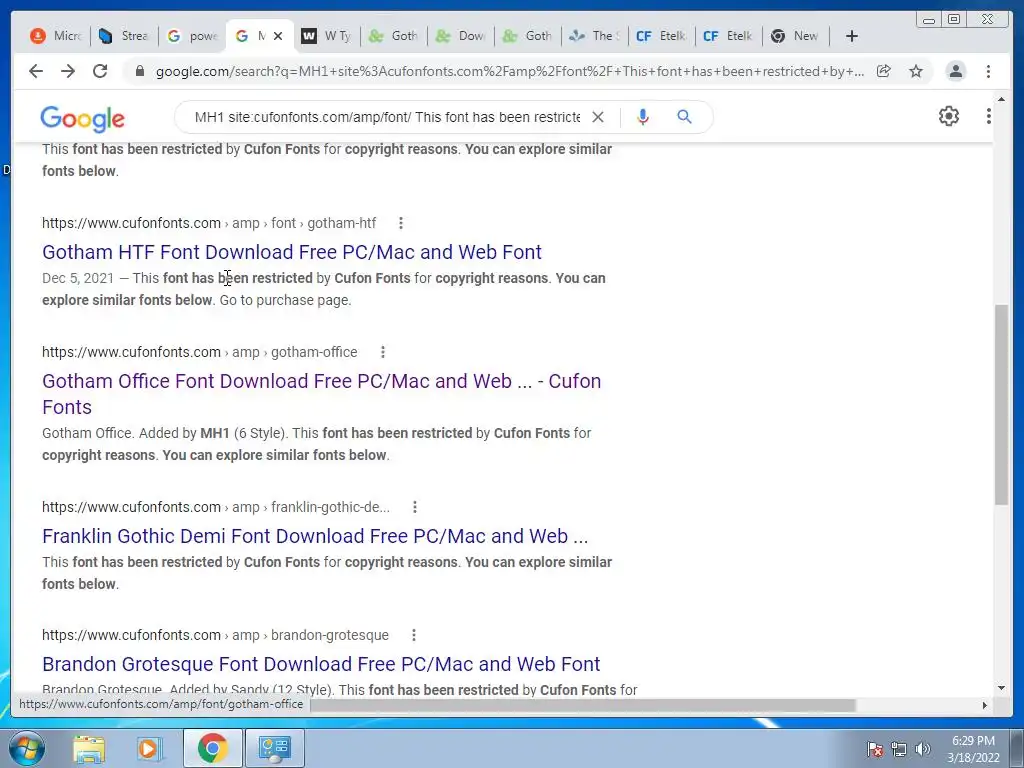The image size is (1024, 768).
Task: Go back to the previous page
Action: pyautogui.click(x=36, y=71)
